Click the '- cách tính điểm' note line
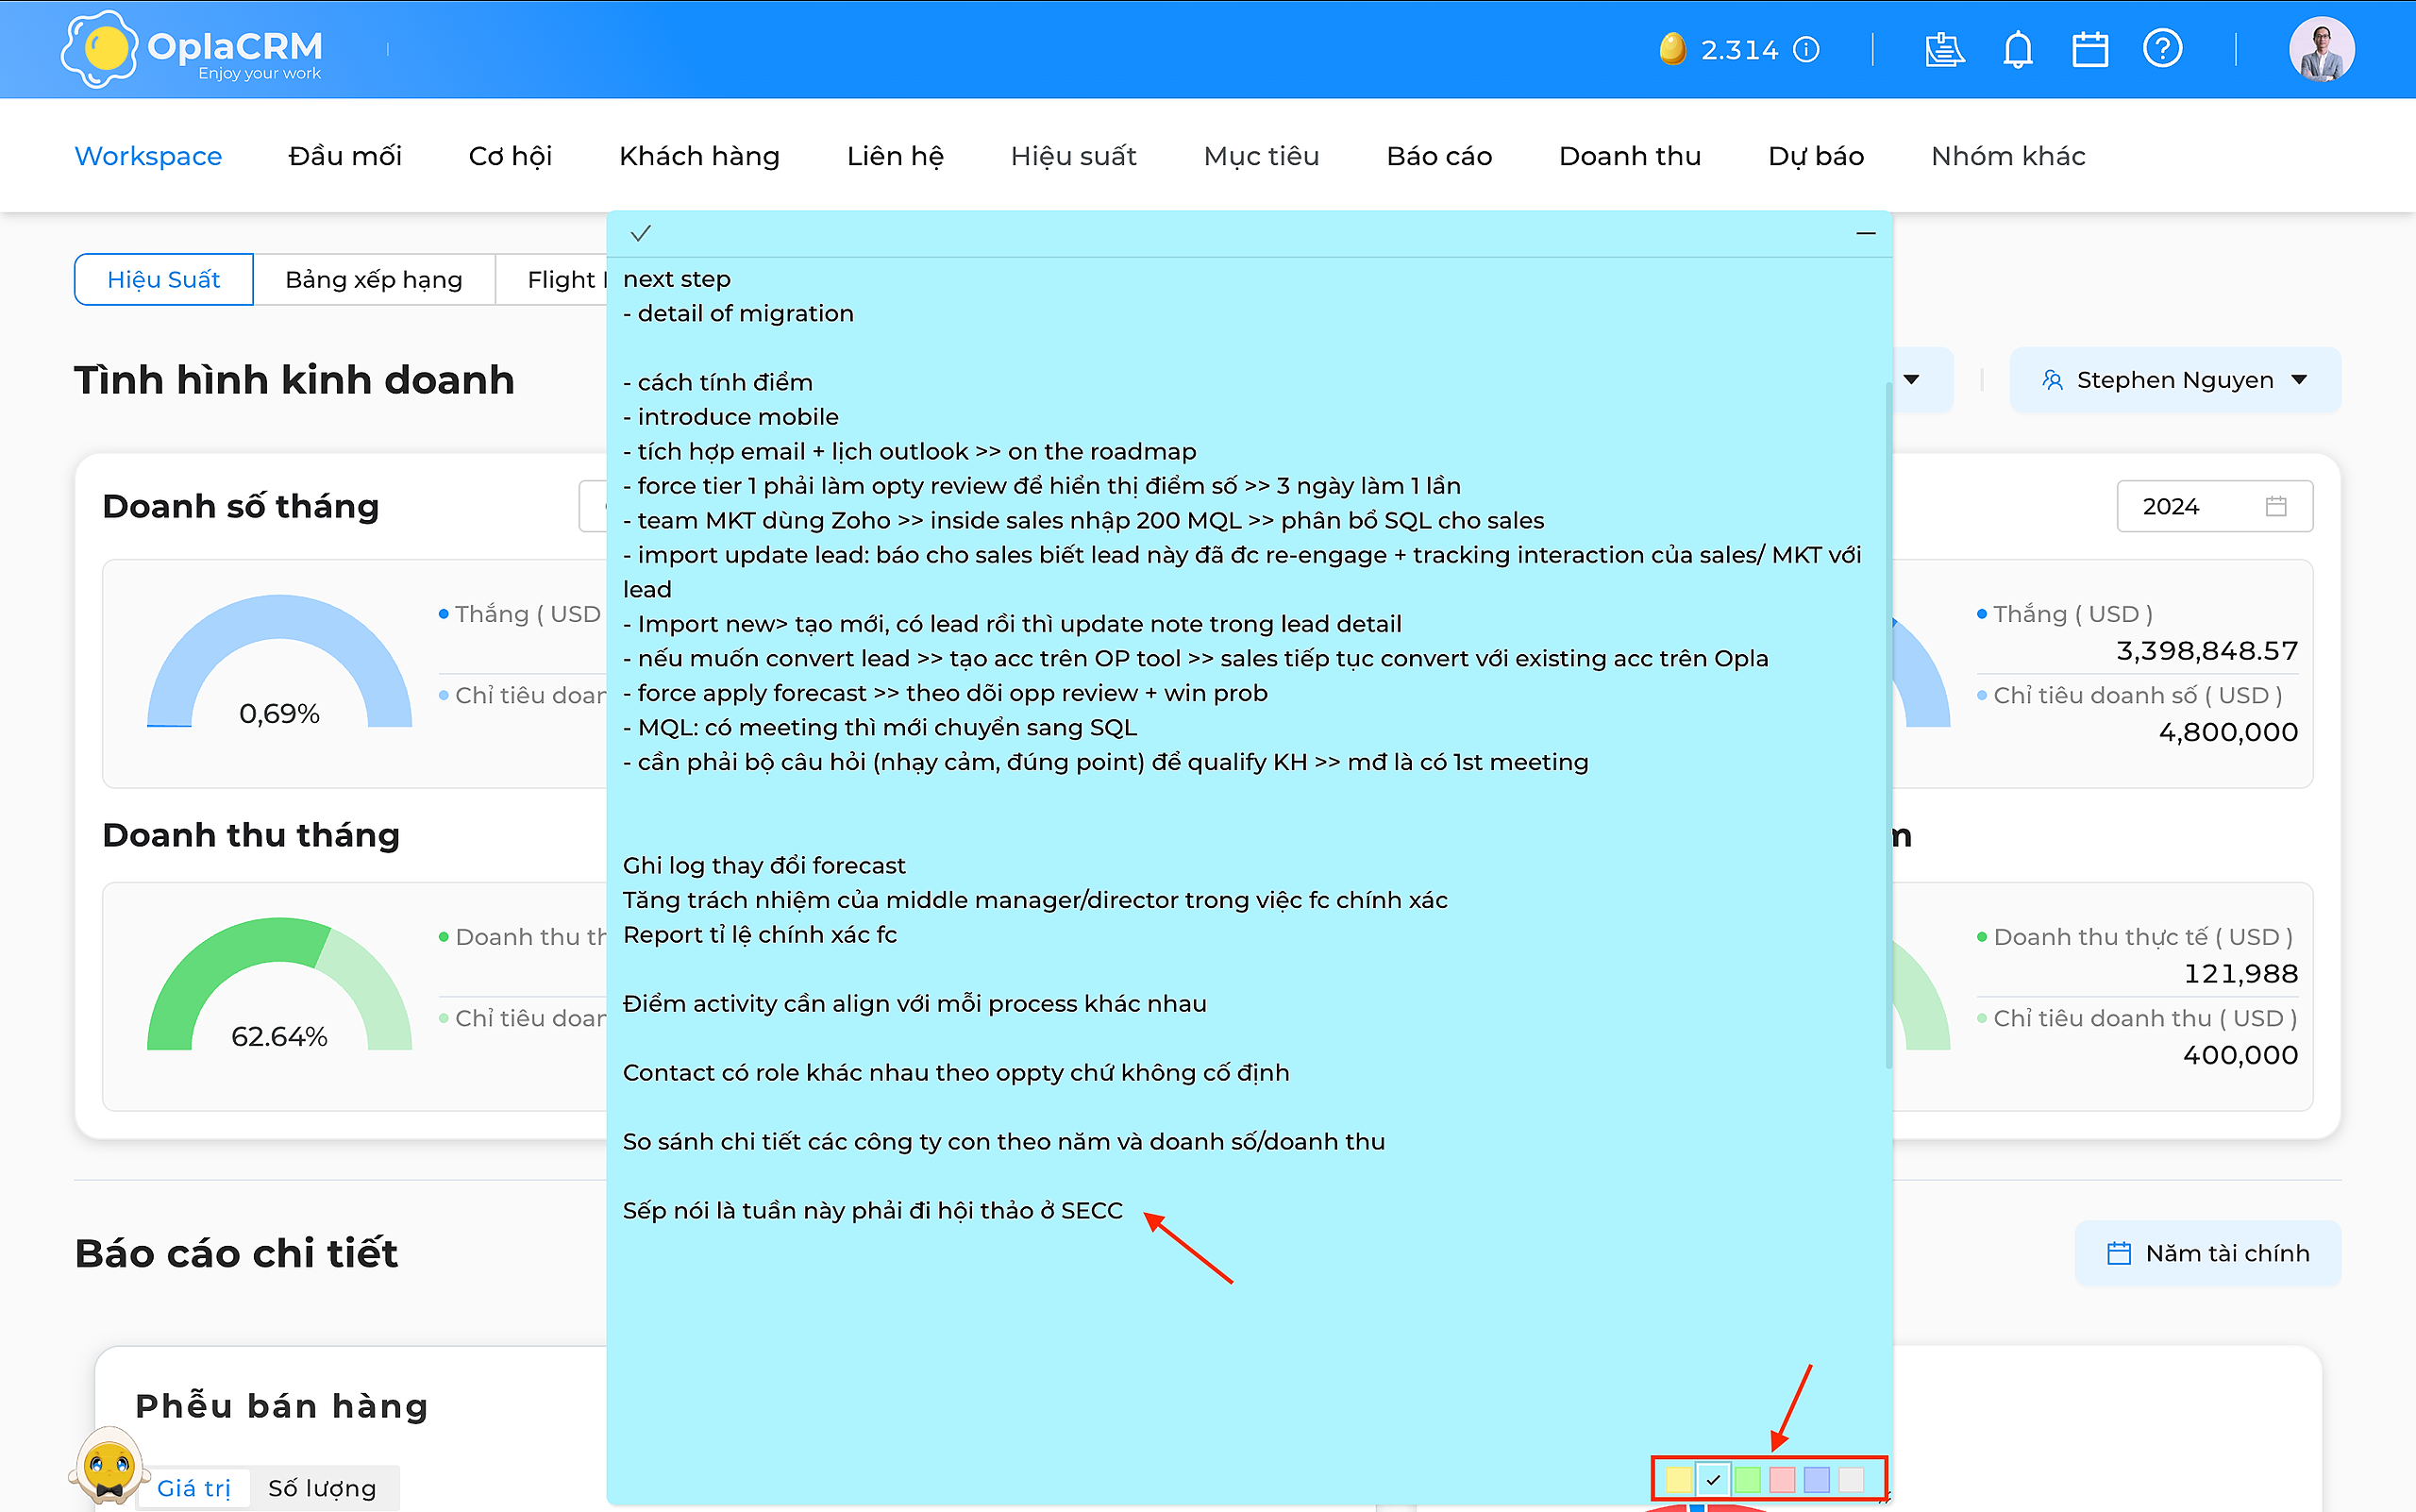 tap(718, 382)
